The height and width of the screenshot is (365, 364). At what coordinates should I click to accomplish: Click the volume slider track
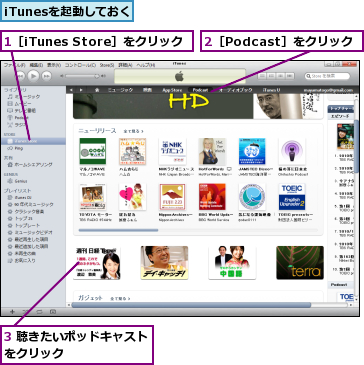click(x=82, y=76)
